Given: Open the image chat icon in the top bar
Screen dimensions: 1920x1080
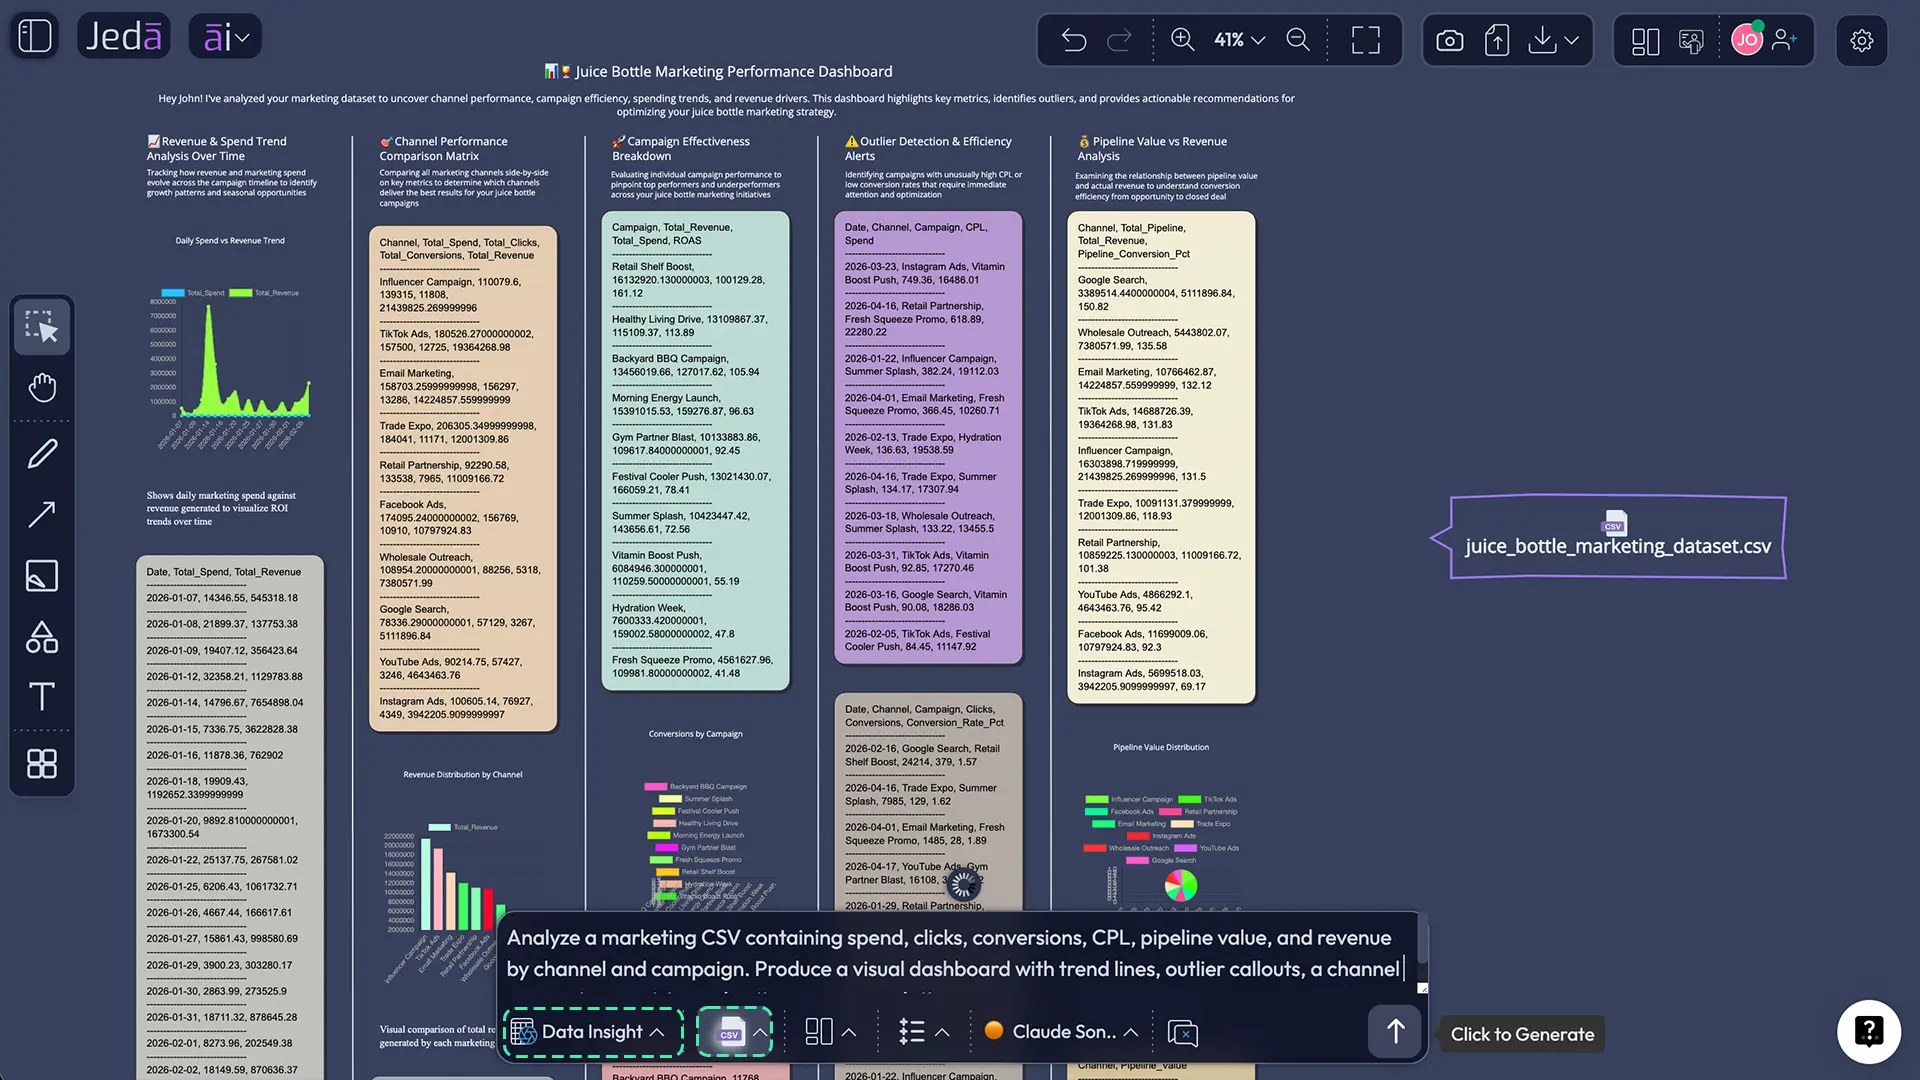Looking at the screenshot, I should [x=1691, y=41].
